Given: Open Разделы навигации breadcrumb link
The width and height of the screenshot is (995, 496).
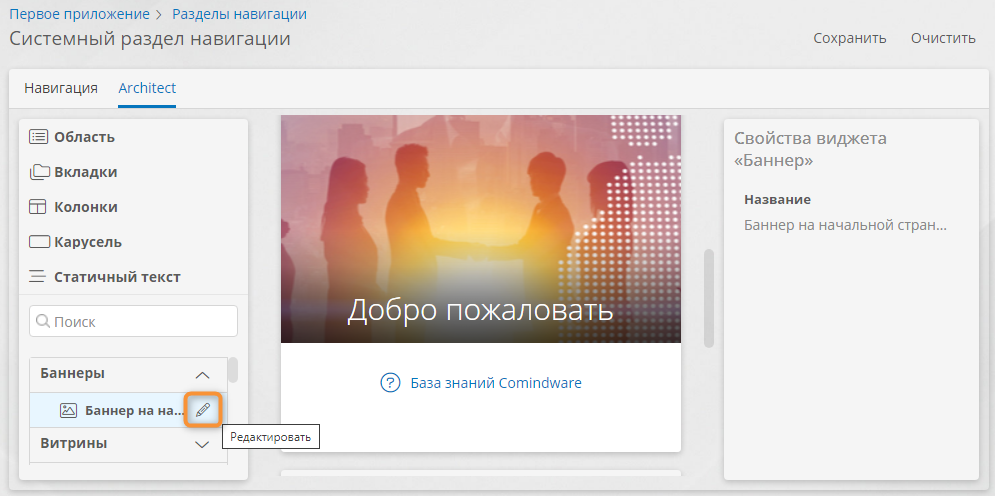Looking at the screenshot, I should click(x=239, y=14).
